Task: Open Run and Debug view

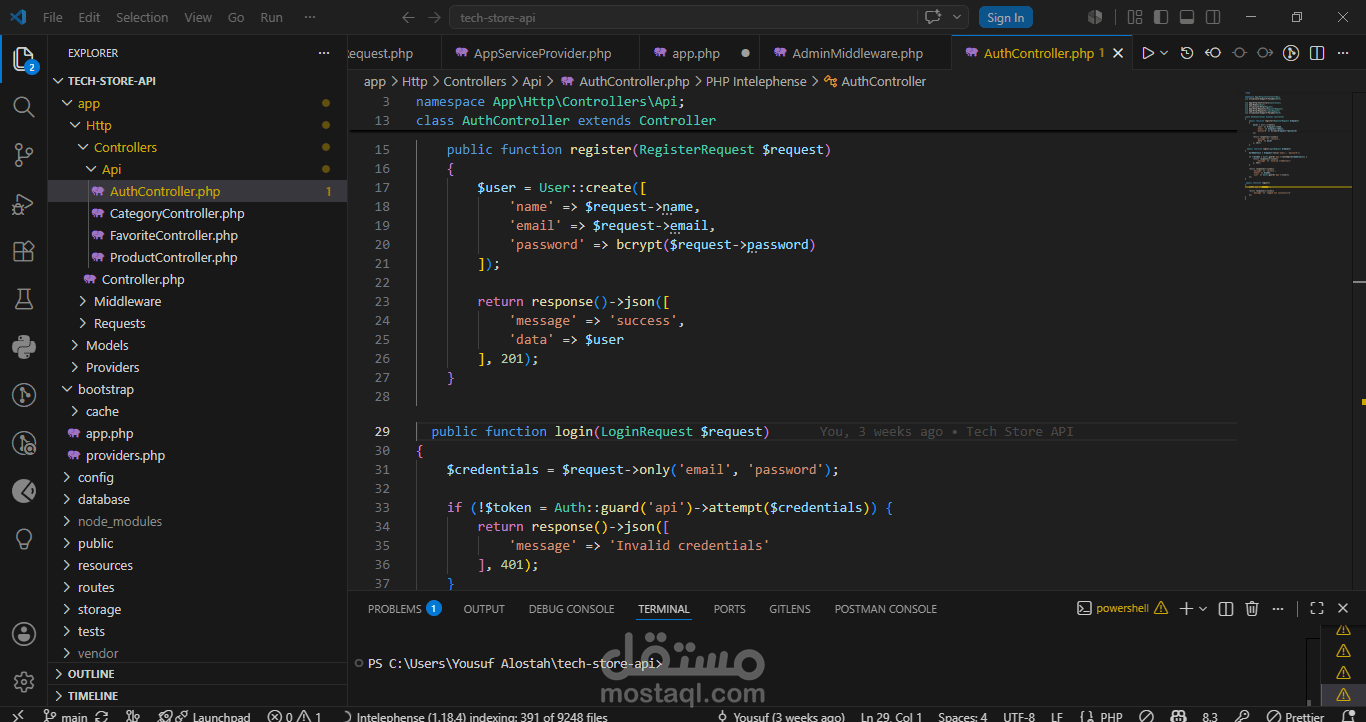Action: (x=24, y=203)
